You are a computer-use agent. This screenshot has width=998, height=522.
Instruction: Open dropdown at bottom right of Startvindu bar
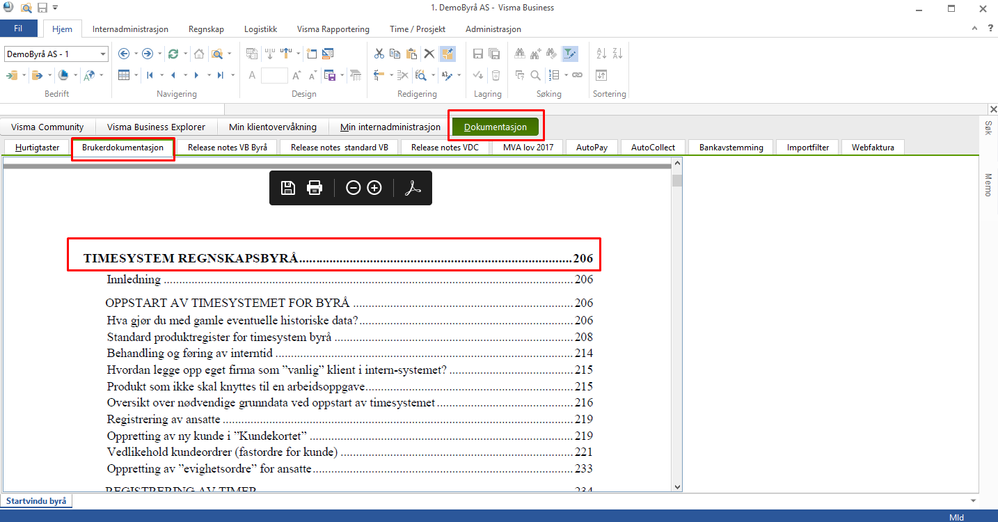click(973, 500)
